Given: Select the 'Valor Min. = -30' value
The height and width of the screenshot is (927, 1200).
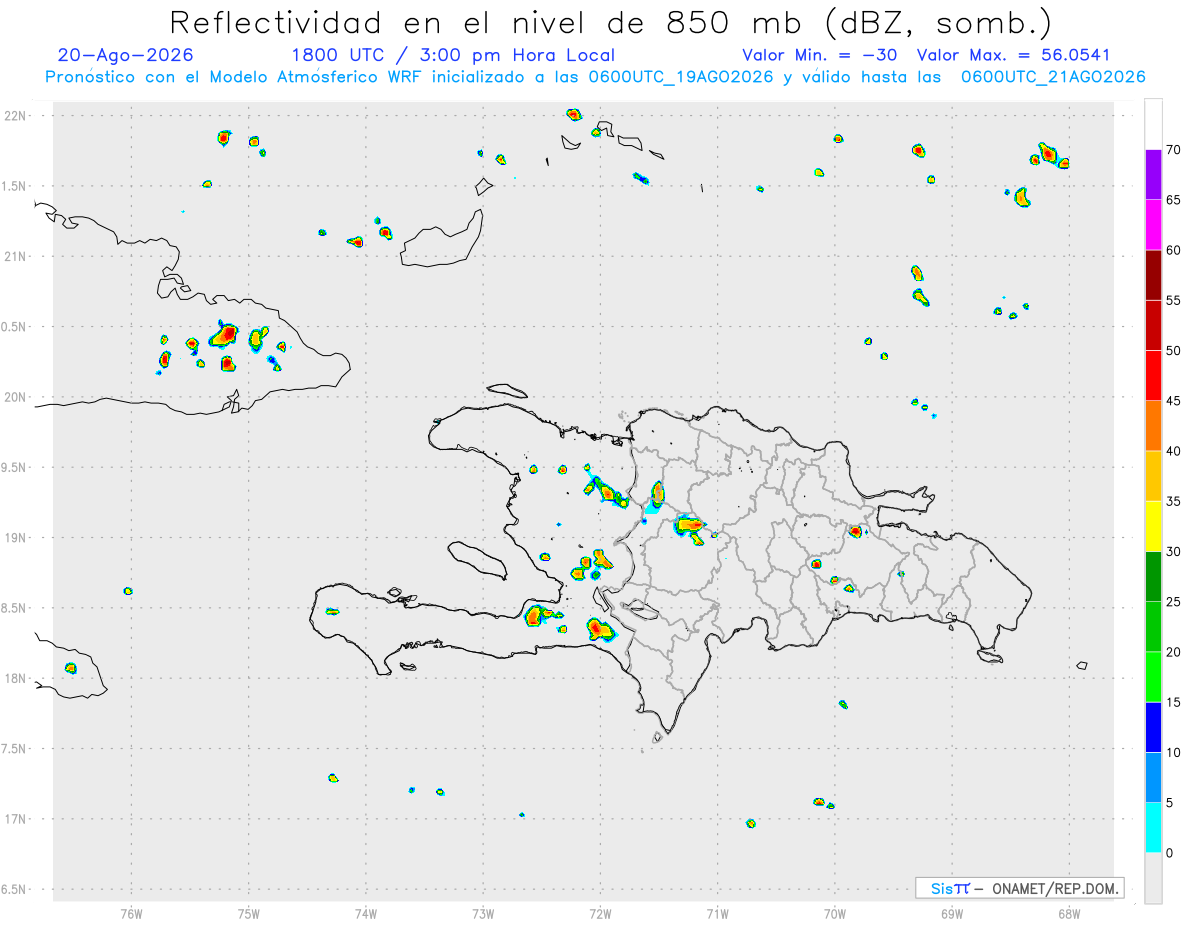Looking at the screenshot, I should click(820, 55).
